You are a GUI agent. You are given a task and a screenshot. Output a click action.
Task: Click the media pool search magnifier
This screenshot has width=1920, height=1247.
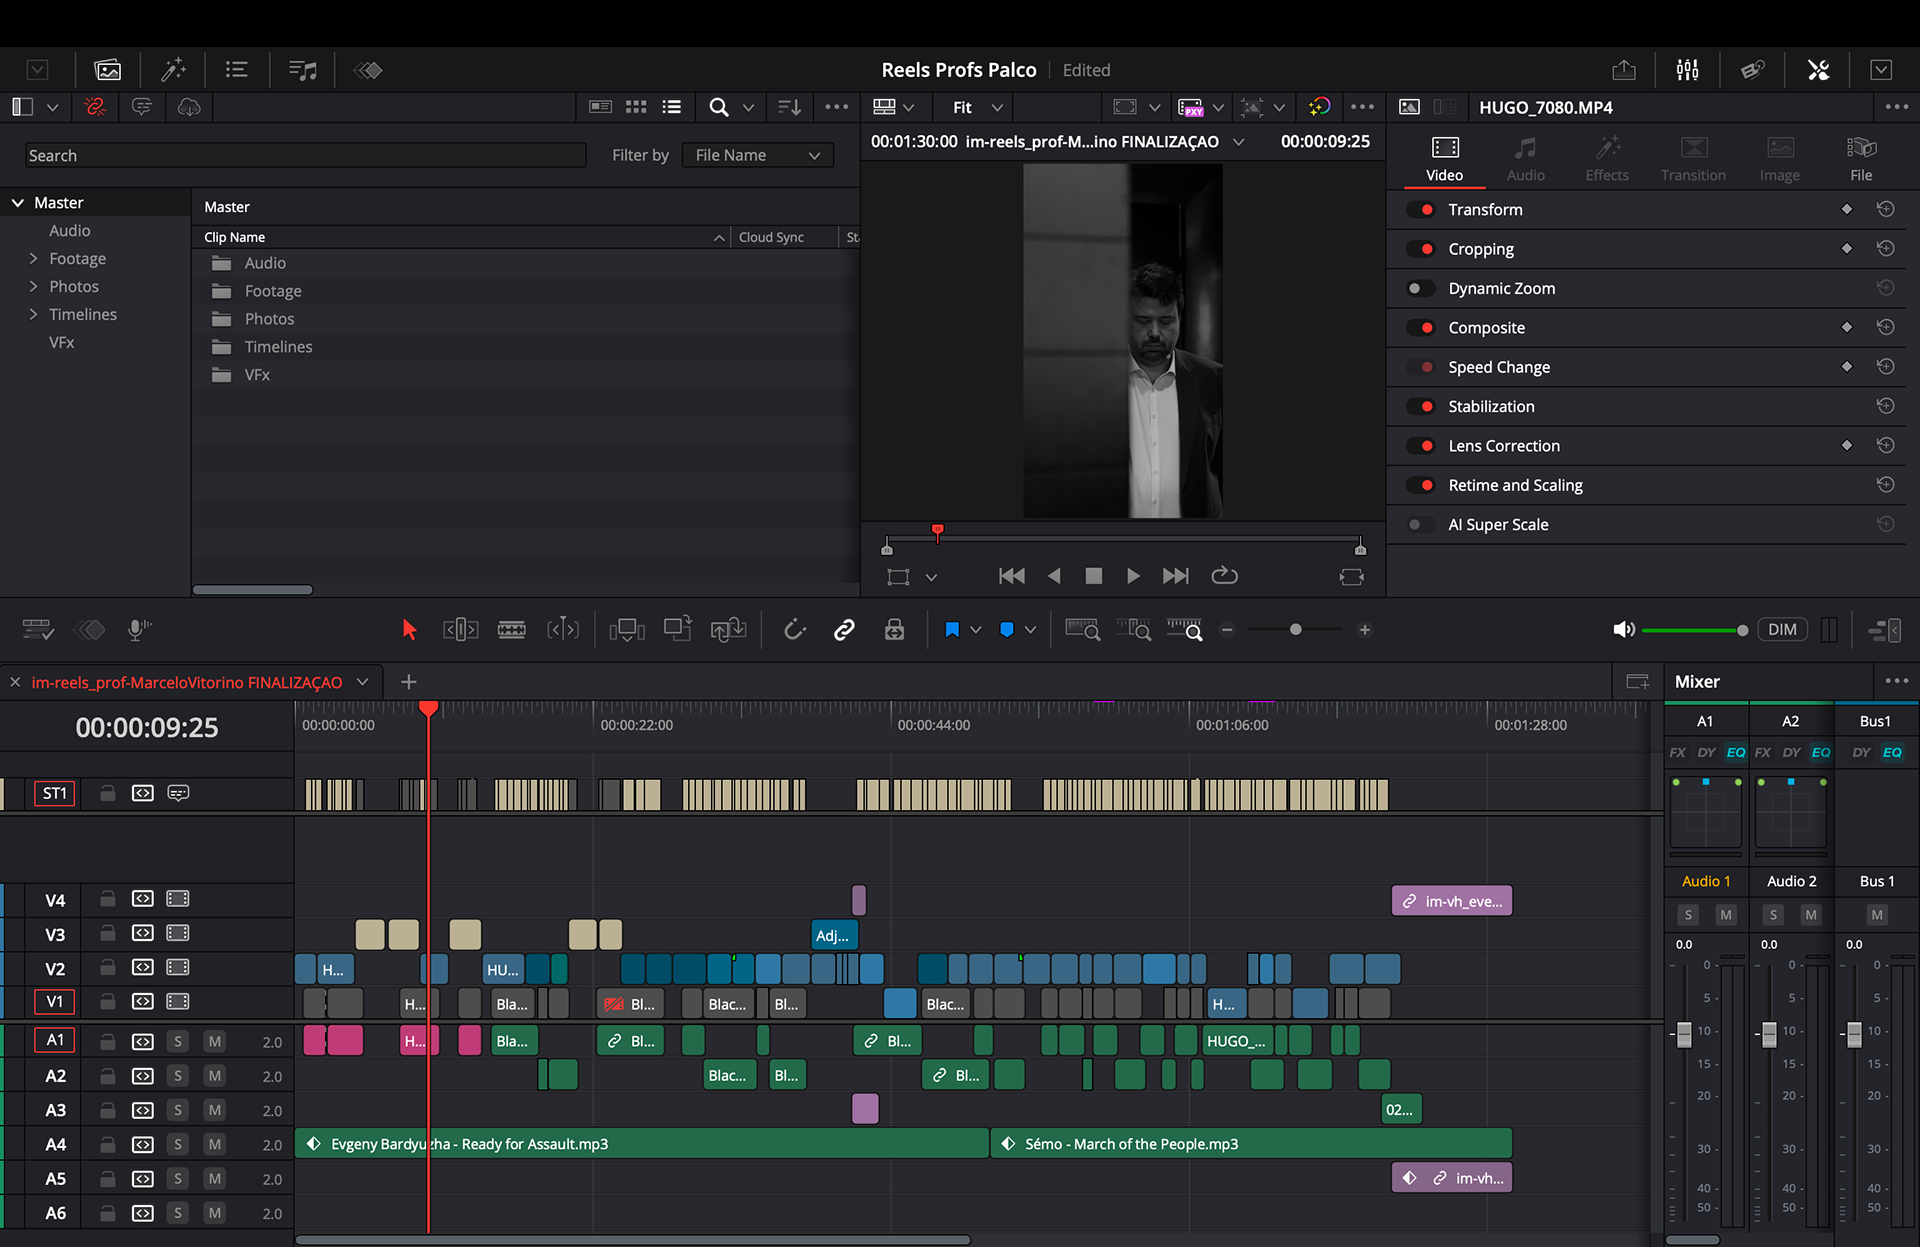point(719,107)
